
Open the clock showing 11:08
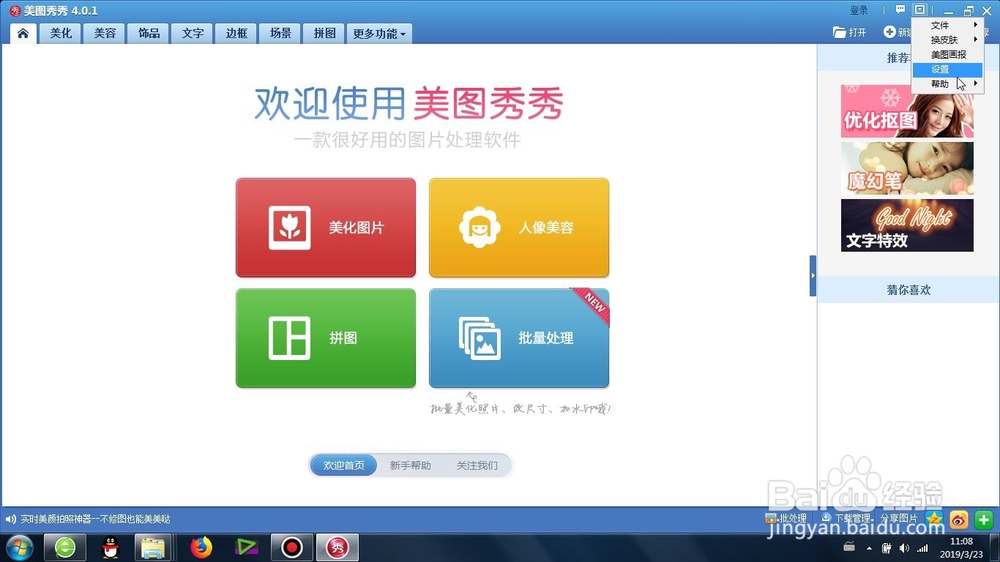pos(962,542)
